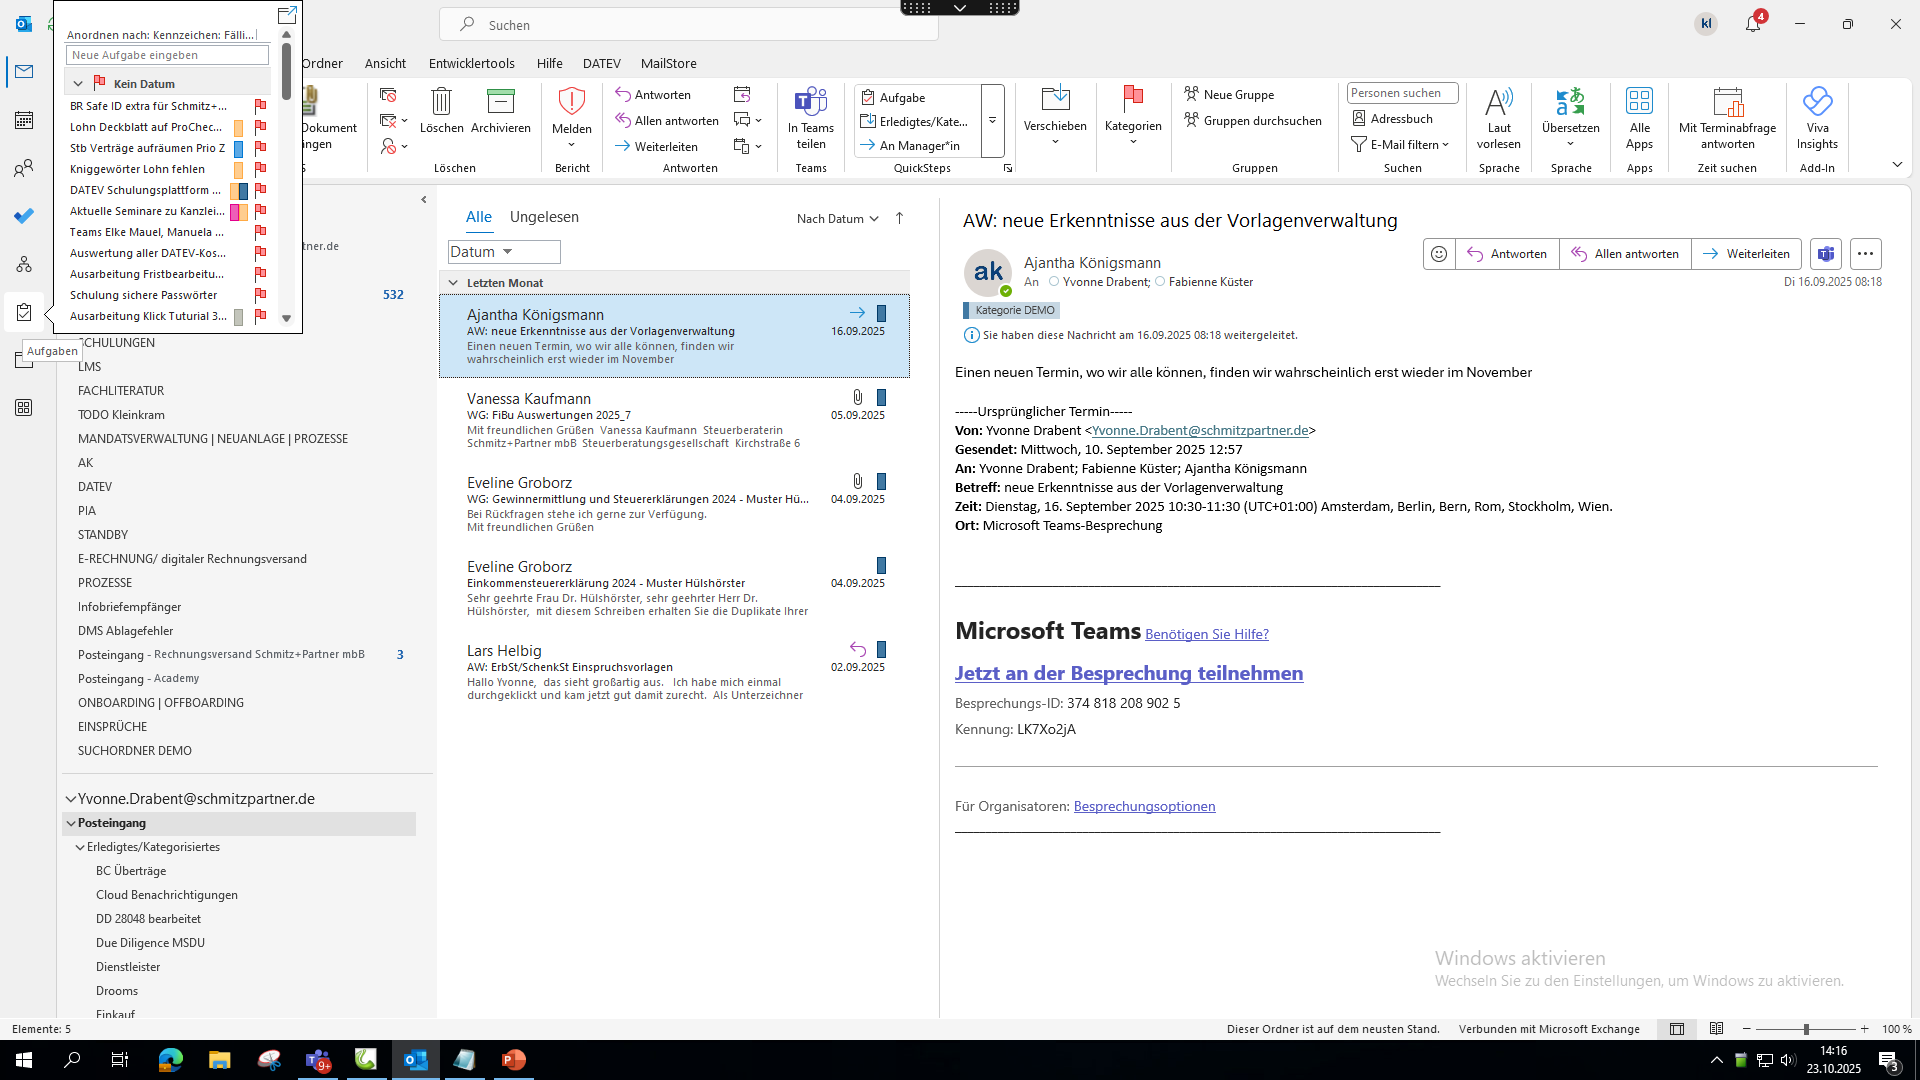This screenshot has height=1080, width=1920.
Task: Share the email in Teams
Action: click(811, 119)
